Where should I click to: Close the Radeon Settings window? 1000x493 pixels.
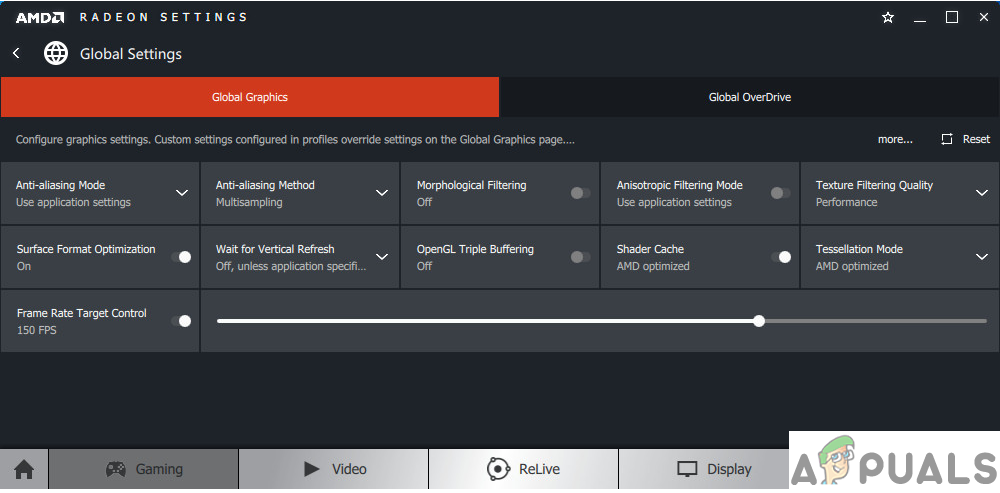click(983, 17)
